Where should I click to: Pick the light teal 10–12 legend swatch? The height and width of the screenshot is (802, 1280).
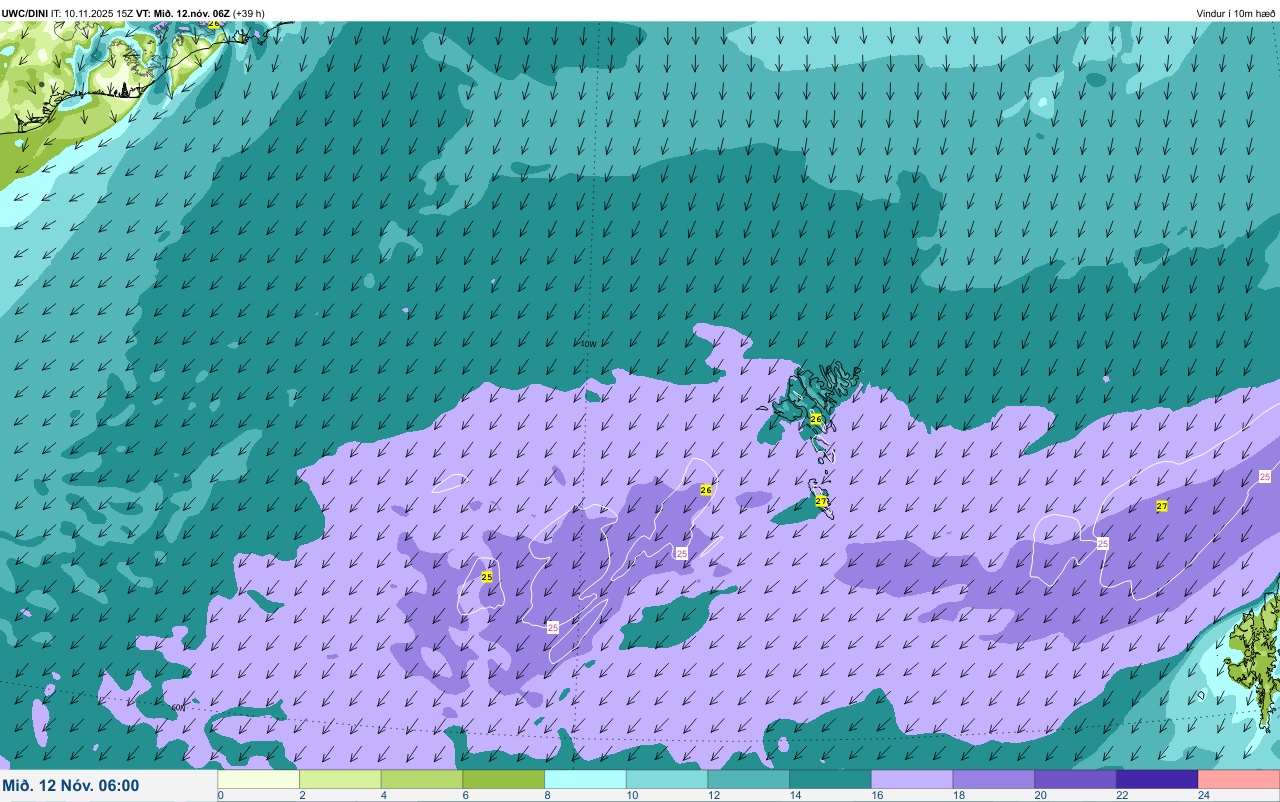pos(667,779)
